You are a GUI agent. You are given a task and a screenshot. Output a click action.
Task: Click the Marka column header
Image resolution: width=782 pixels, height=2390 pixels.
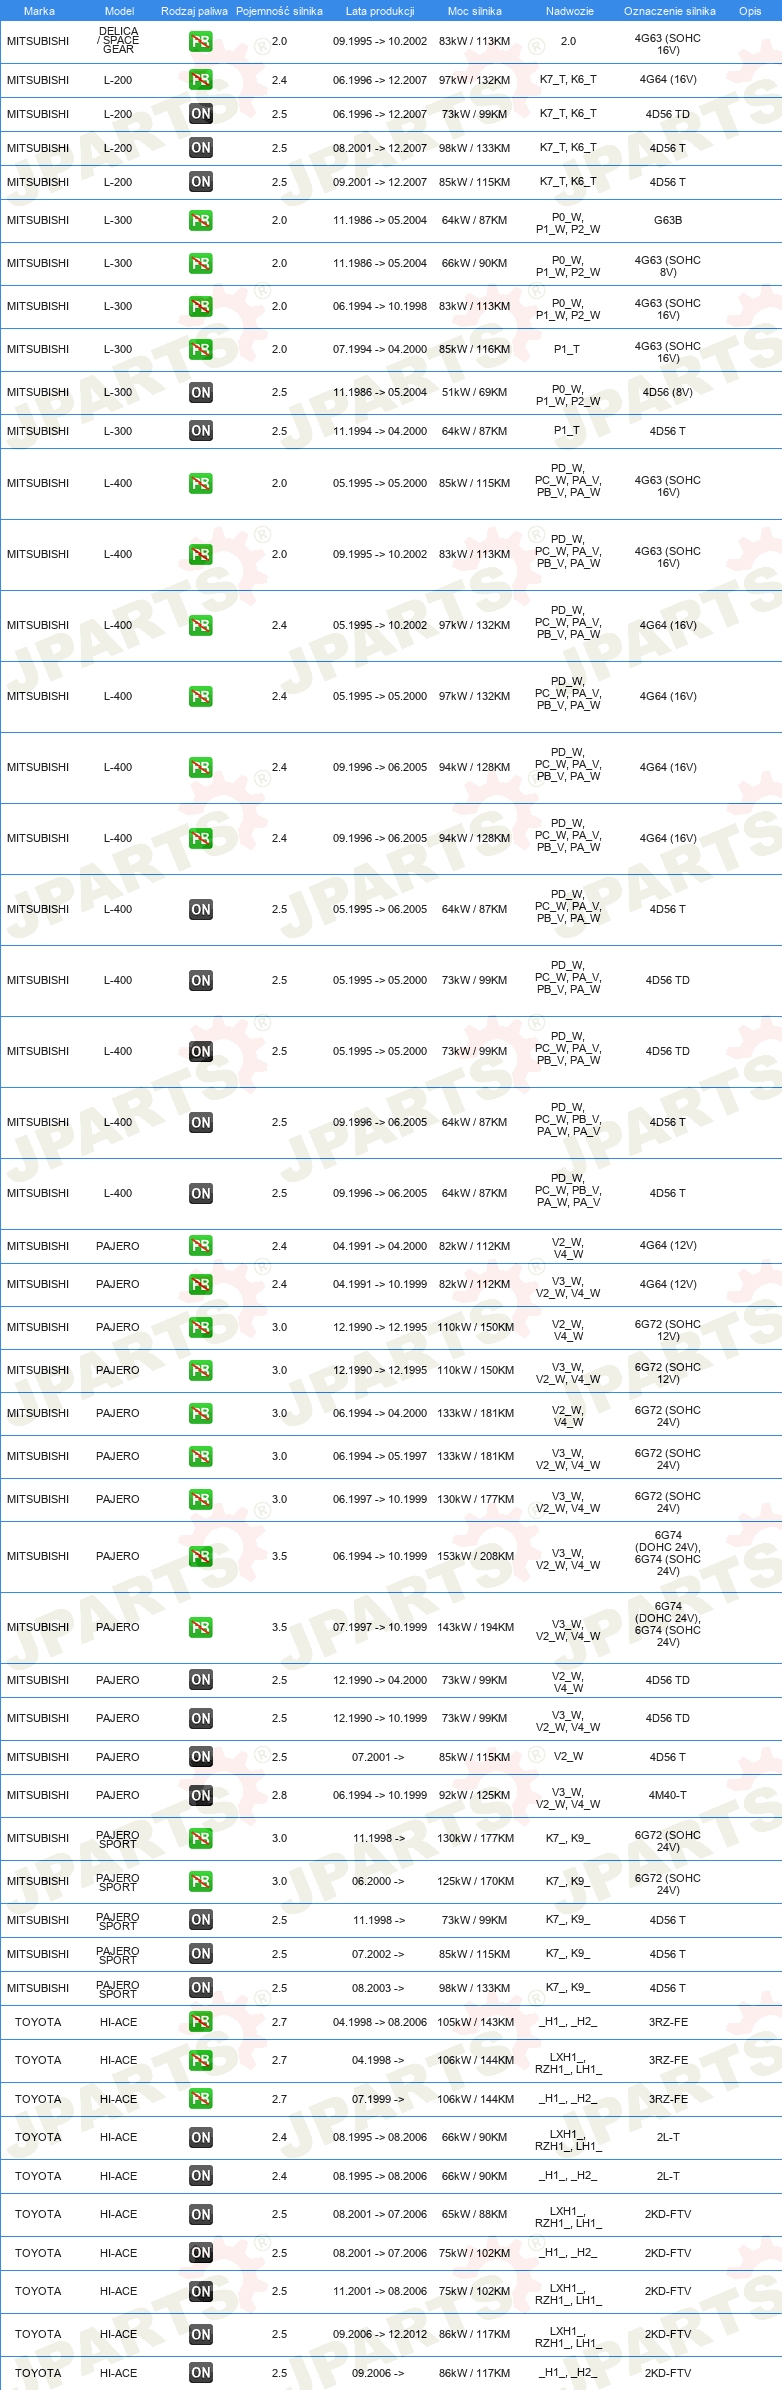(x=39, y=11)
